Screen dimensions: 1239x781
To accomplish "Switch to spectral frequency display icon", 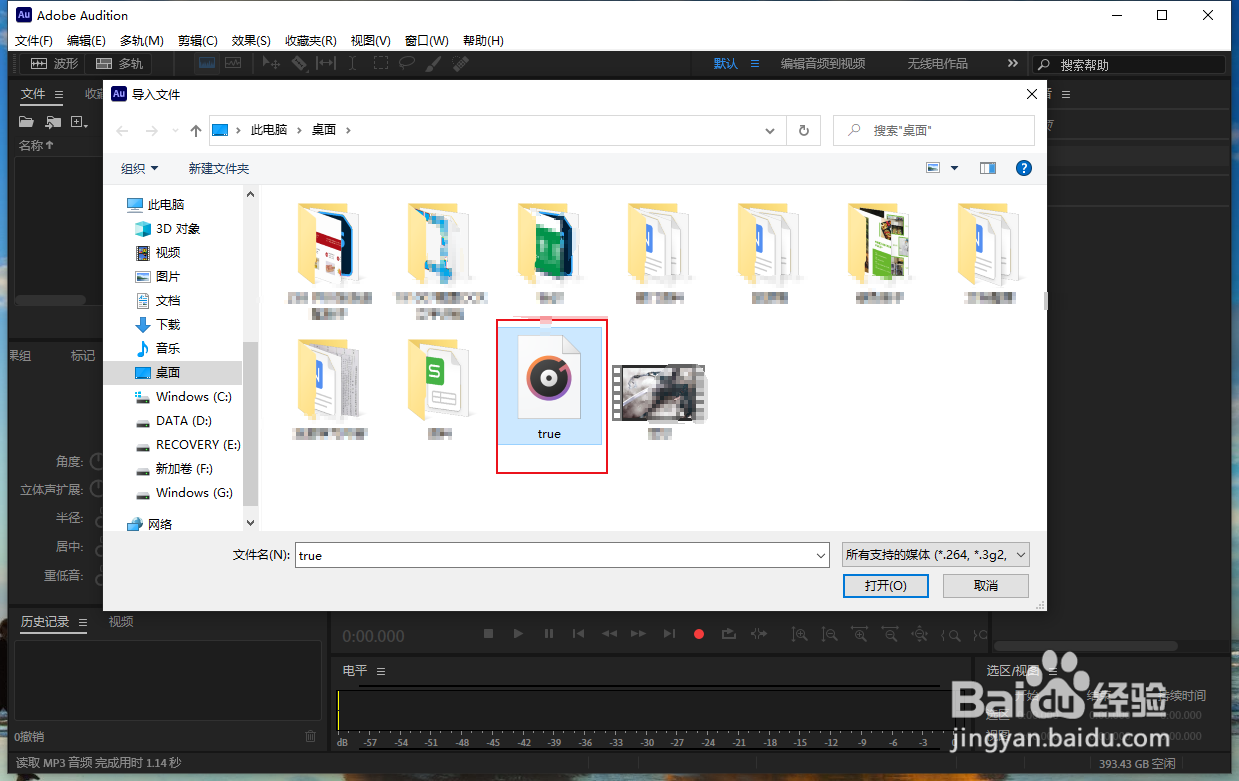I will click(231, 63).
